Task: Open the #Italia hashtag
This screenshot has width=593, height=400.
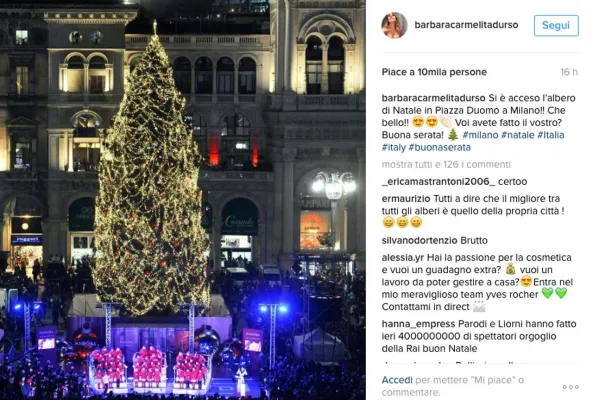Action: pyautogui.click(x=551, y=135)
